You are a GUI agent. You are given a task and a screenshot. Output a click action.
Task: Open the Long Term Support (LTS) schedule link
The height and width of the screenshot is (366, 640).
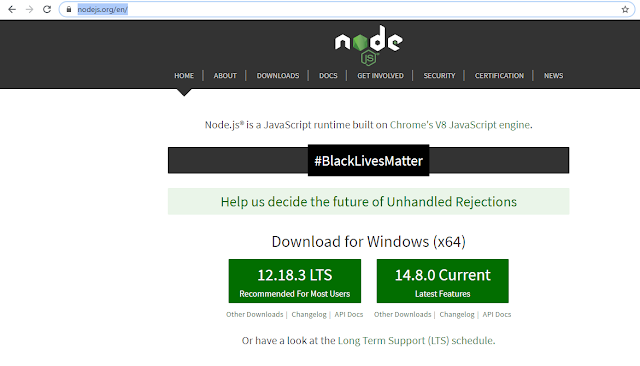(416, 341)
